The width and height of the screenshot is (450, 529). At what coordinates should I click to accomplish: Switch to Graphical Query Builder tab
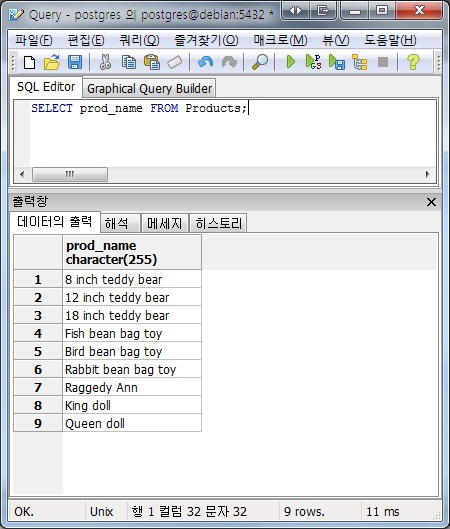point(149,89)
